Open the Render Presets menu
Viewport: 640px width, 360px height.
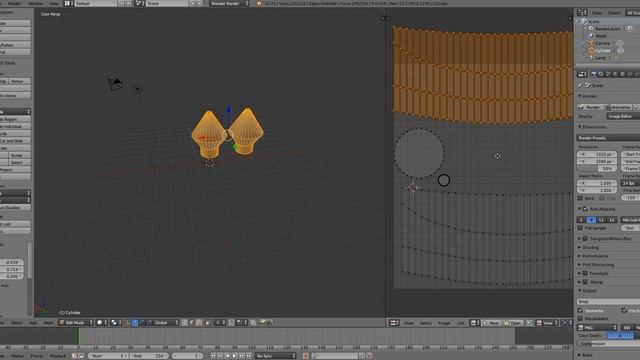click(608, 138)
